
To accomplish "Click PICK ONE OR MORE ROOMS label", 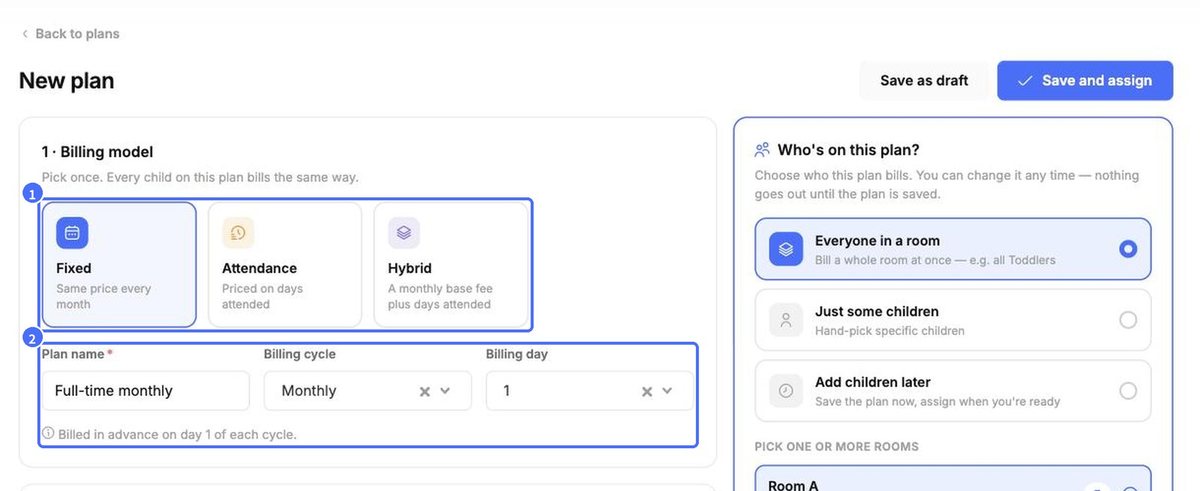I will tap(837, 447).
